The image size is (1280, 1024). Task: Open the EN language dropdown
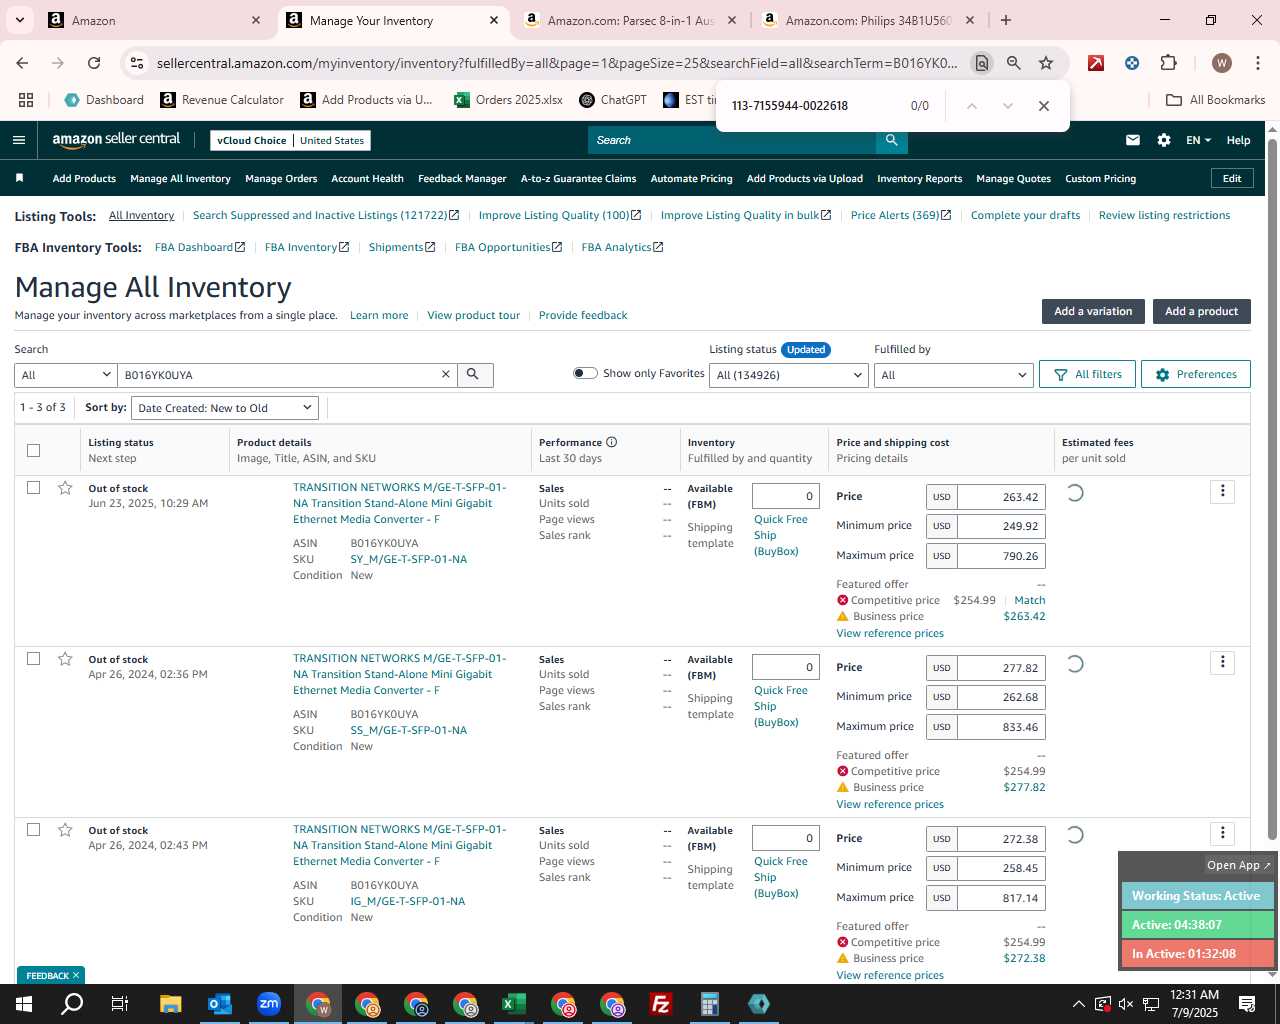point(1198,140)
